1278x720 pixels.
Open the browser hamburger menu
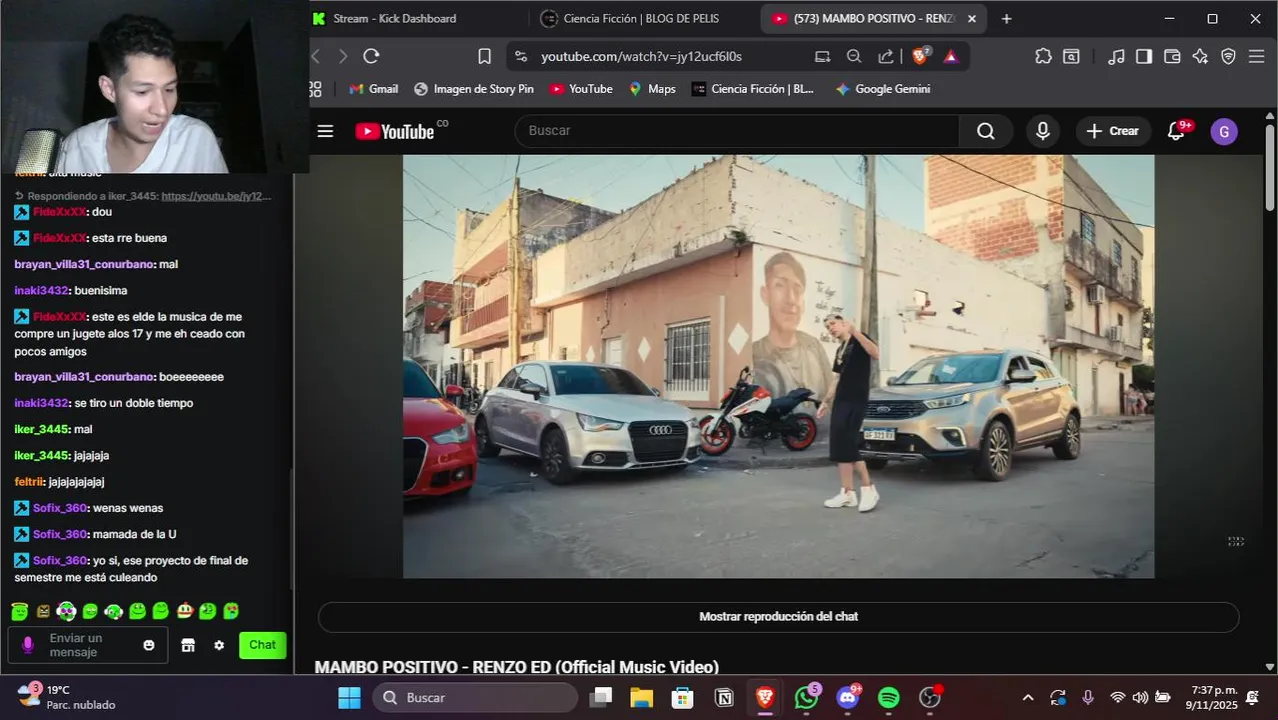[1257, 56]
